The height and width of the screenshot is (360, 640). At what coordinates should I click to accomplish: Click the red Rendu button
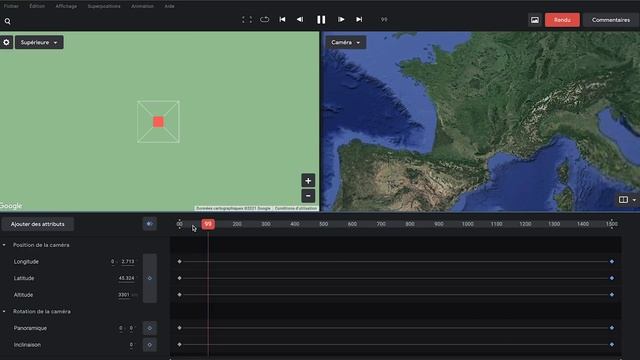(x=562, y=20)
